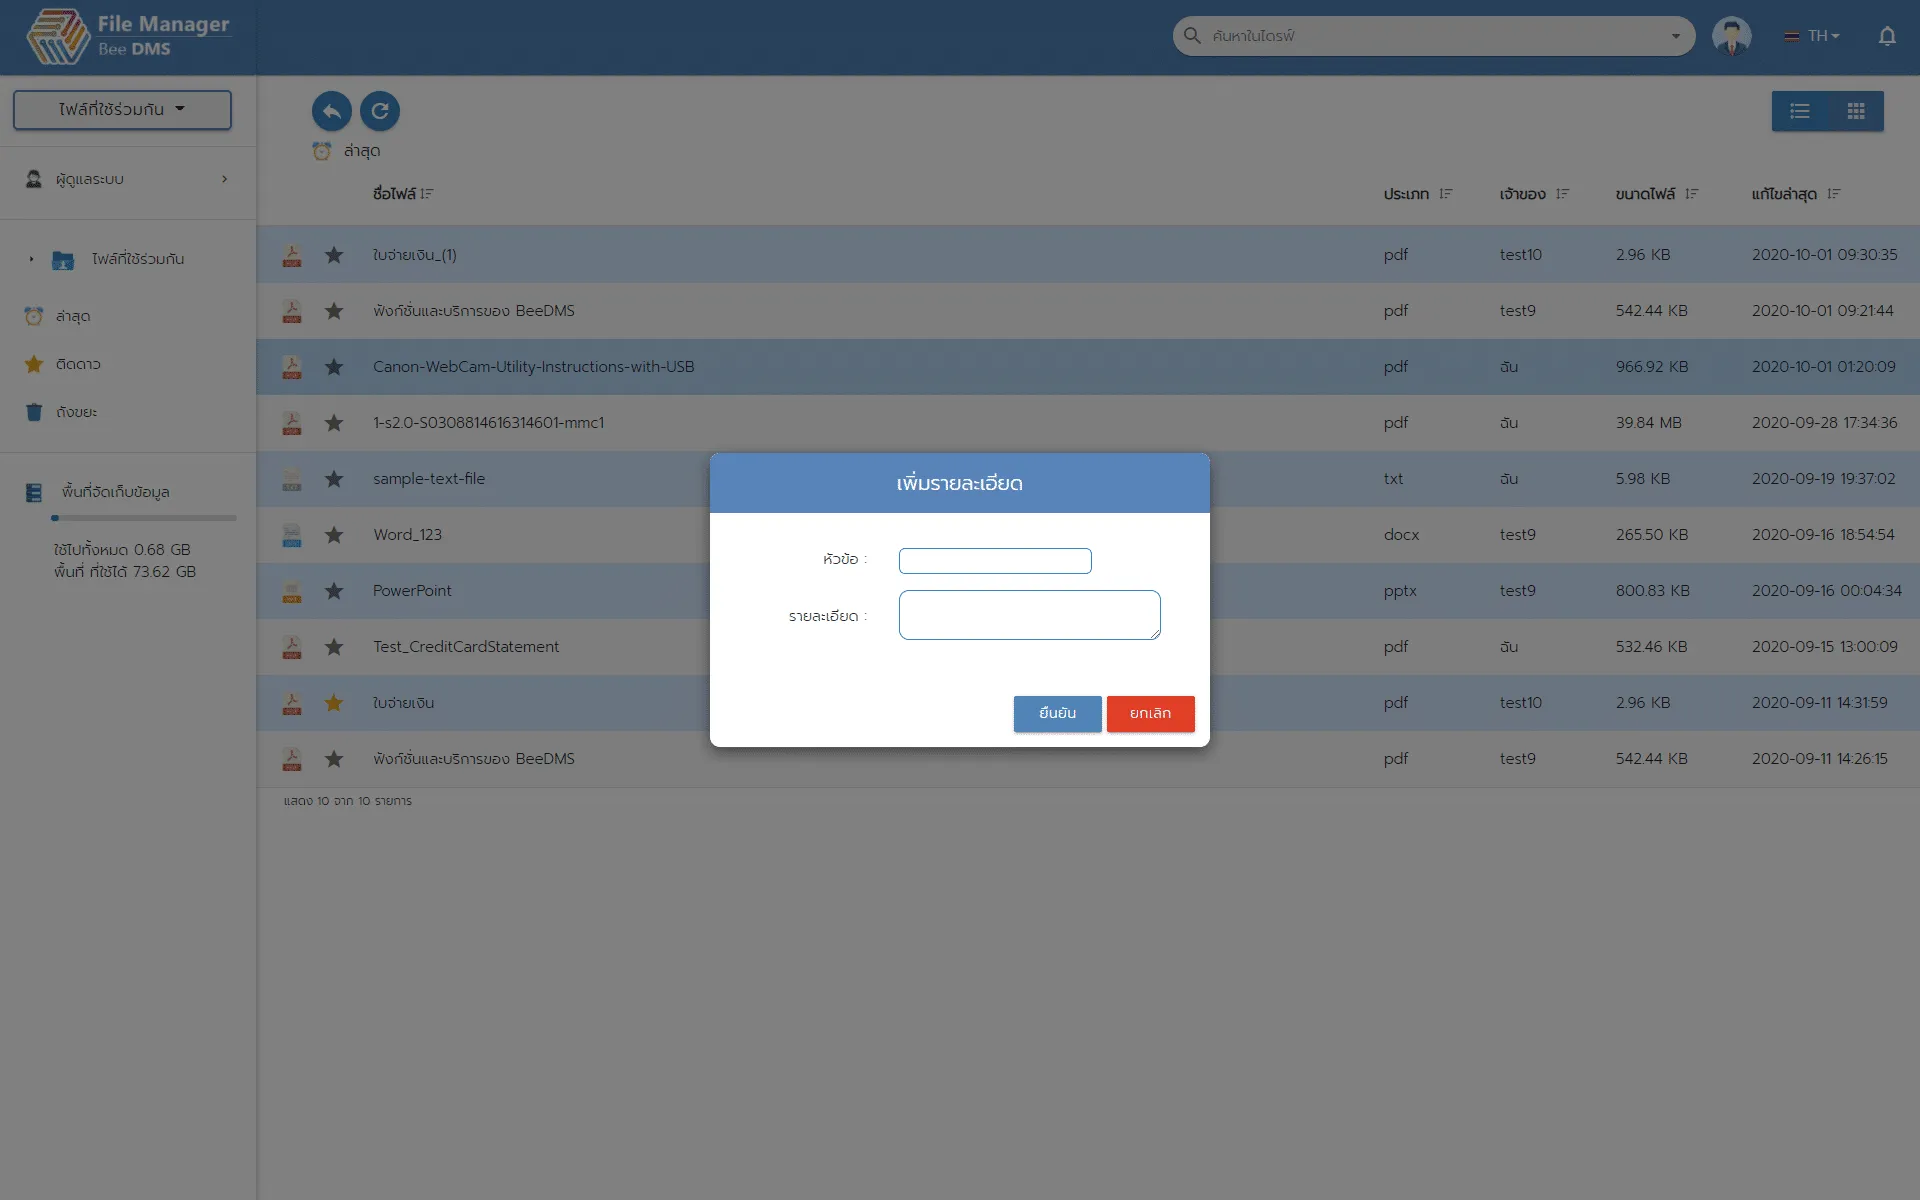This screenshot has height=1200, width=1920.
Task: Click the blue ยืนยัน confirm button
Action: (x=1057, y=713)
